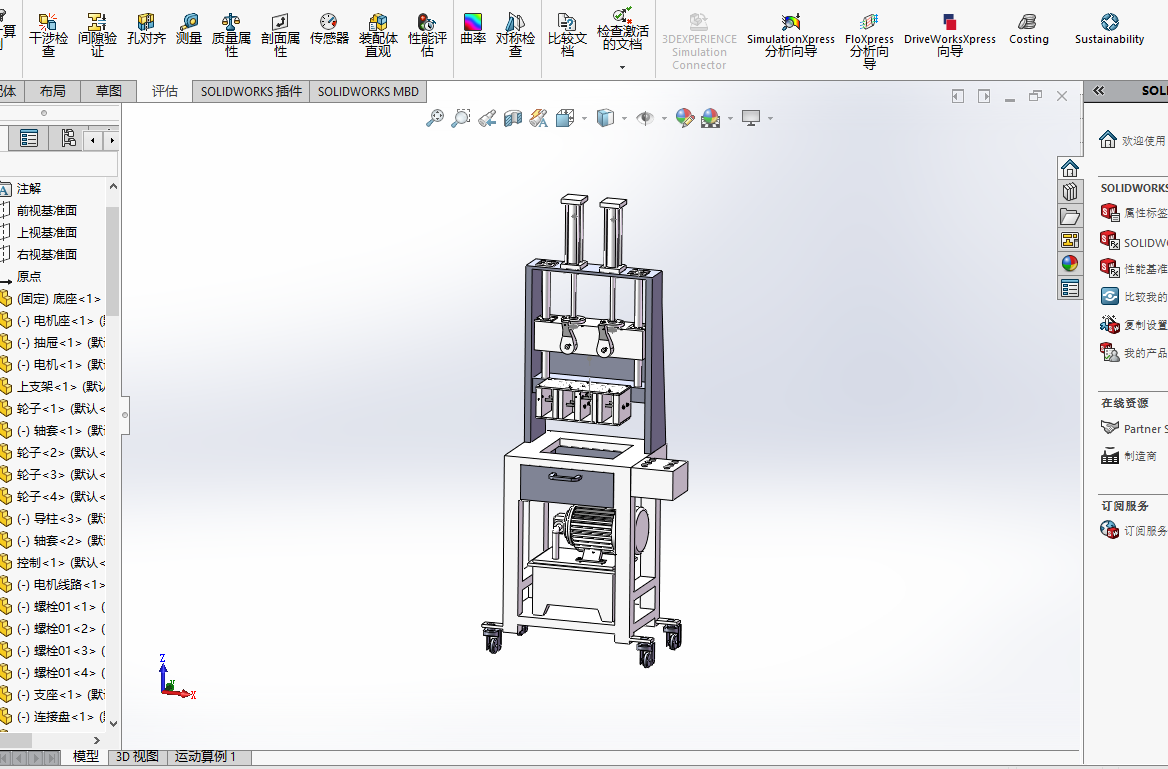Open Apply Scene dropdown arrow
The image size is (1168, 769).
click(x=730, y=118)
